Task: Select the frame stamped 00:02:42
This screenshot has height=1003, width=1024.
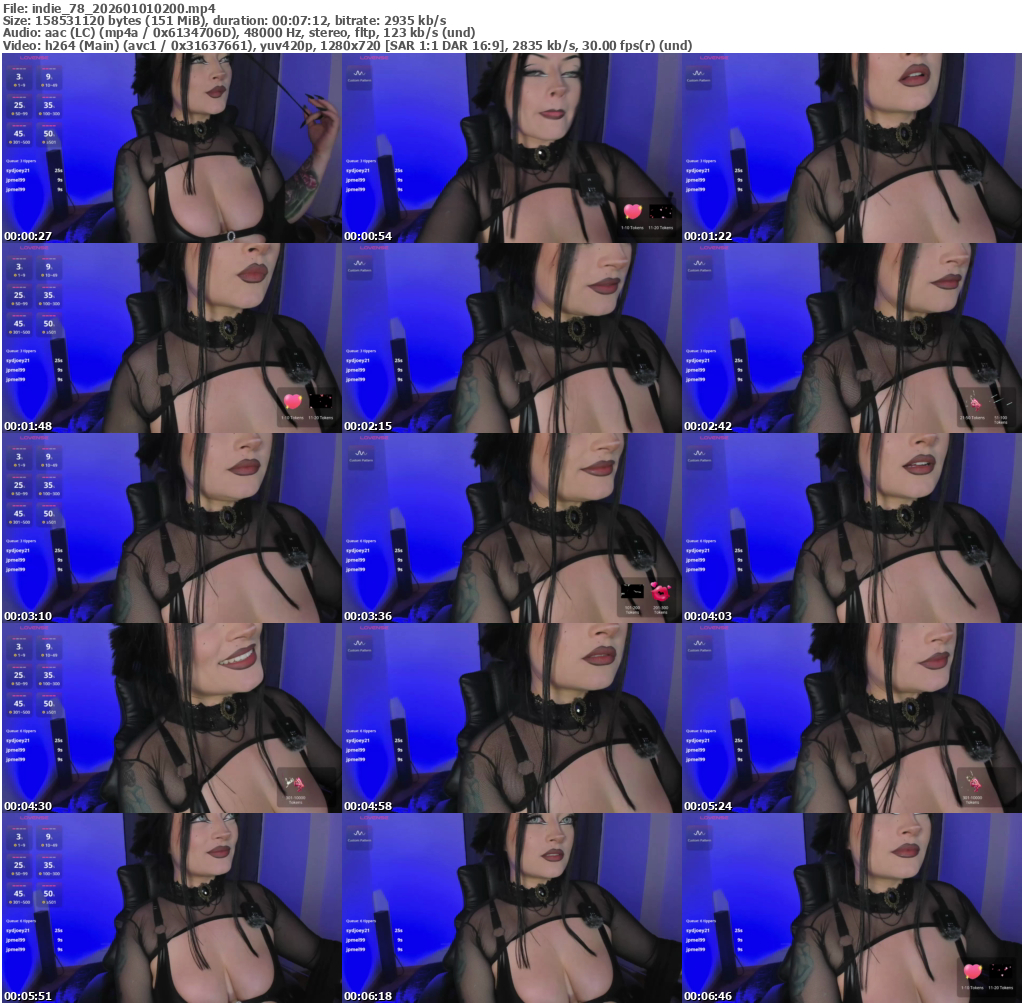Action: (852, 338)
